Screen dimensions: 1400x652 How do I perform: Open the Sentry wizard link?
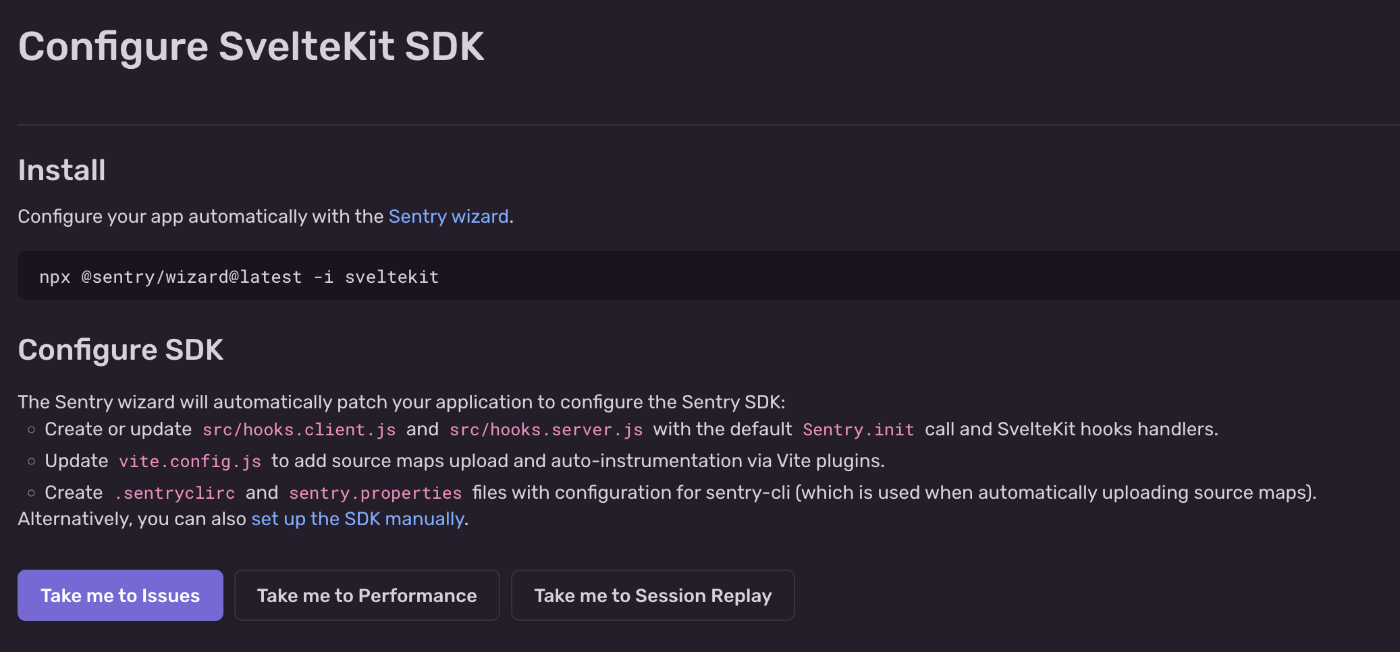449,216
